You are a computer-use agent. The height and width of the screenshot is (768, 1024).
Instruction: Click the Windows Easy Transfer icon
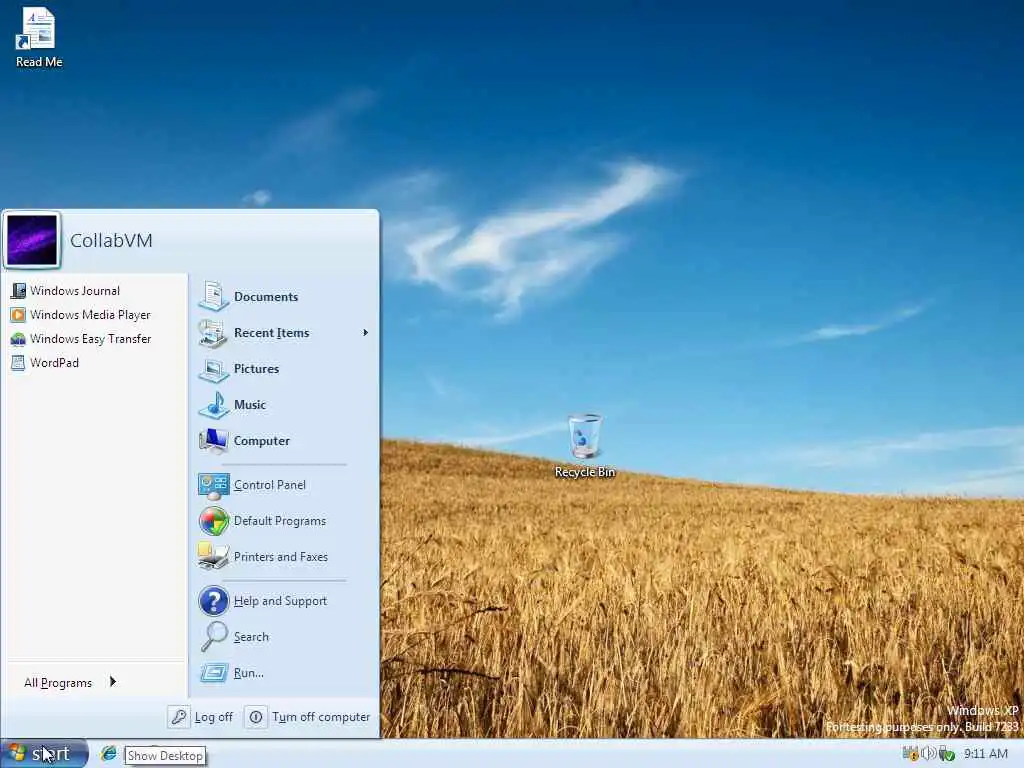pos(18,339)
